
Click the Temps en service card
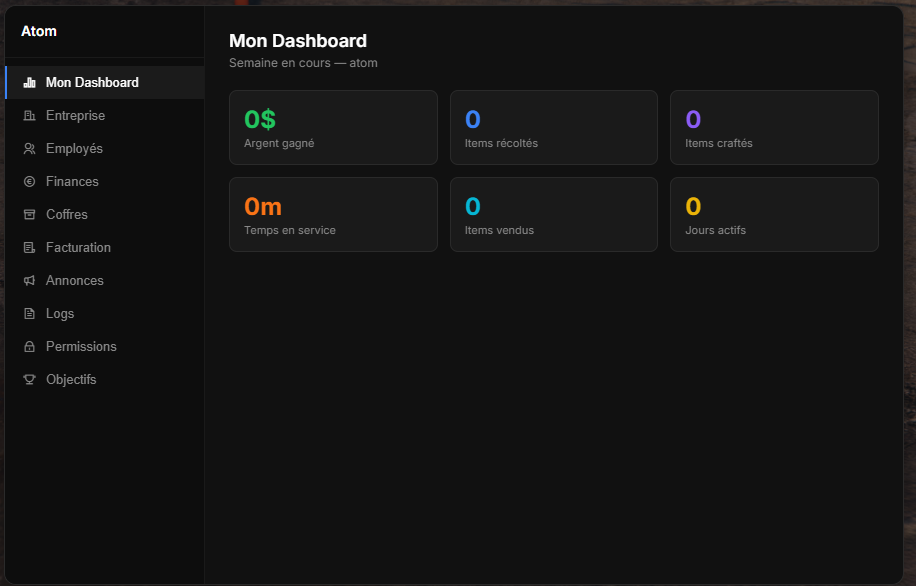click(333, 215)
